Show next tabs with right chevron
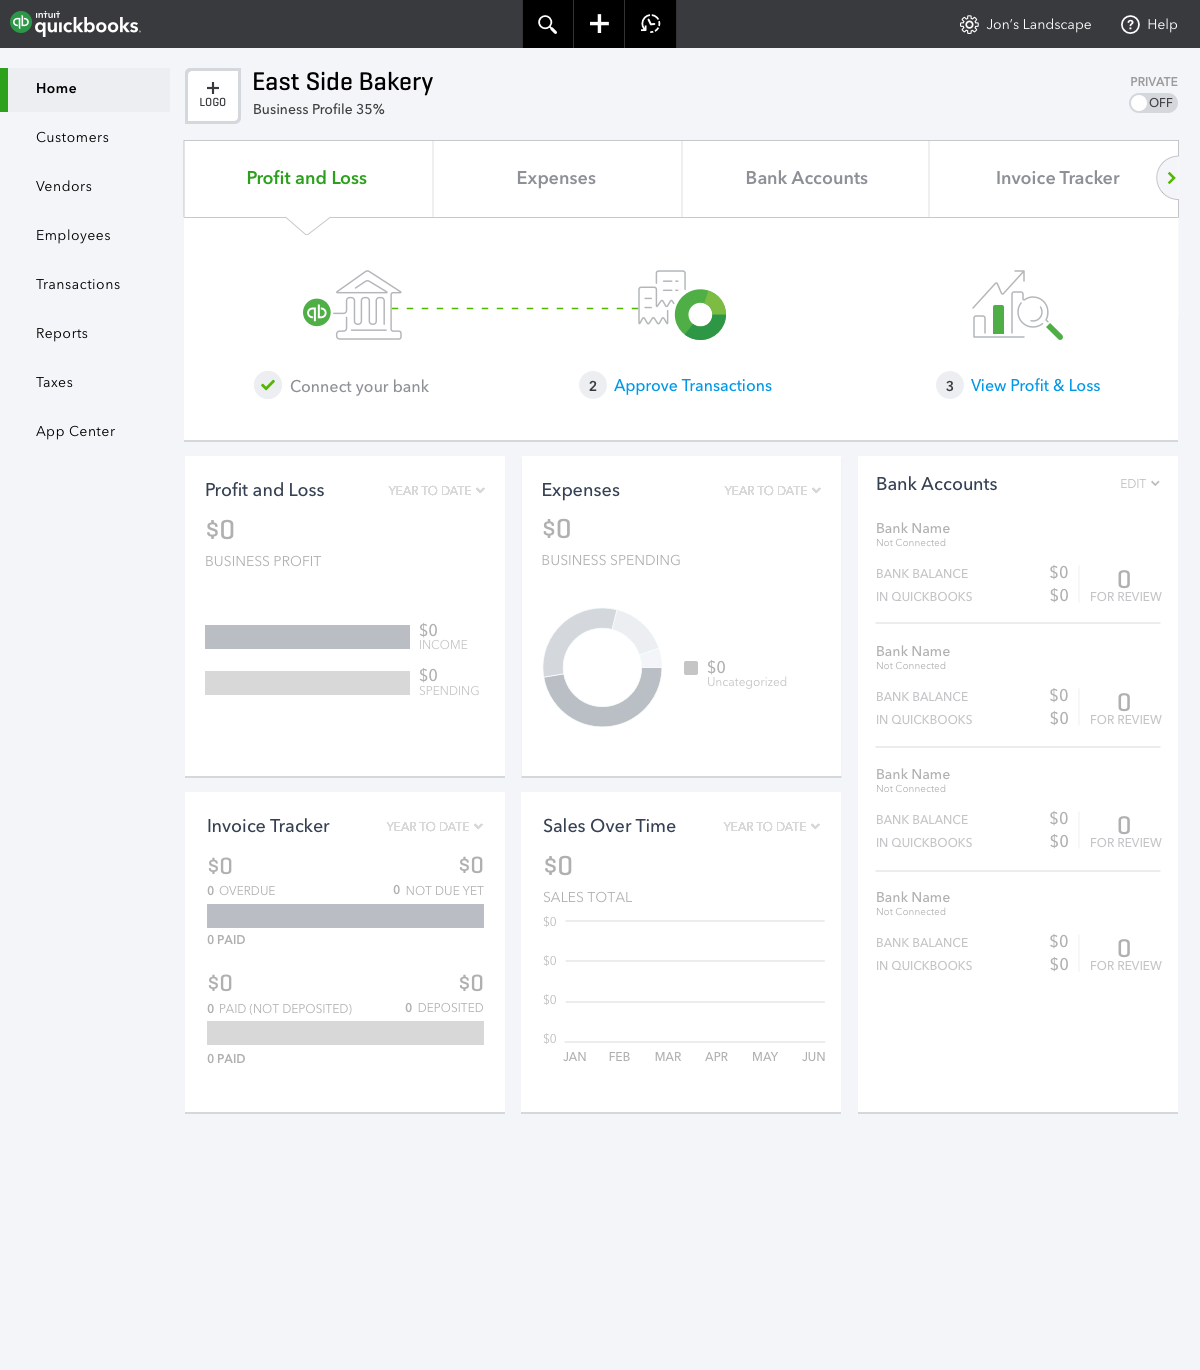 1170,178
